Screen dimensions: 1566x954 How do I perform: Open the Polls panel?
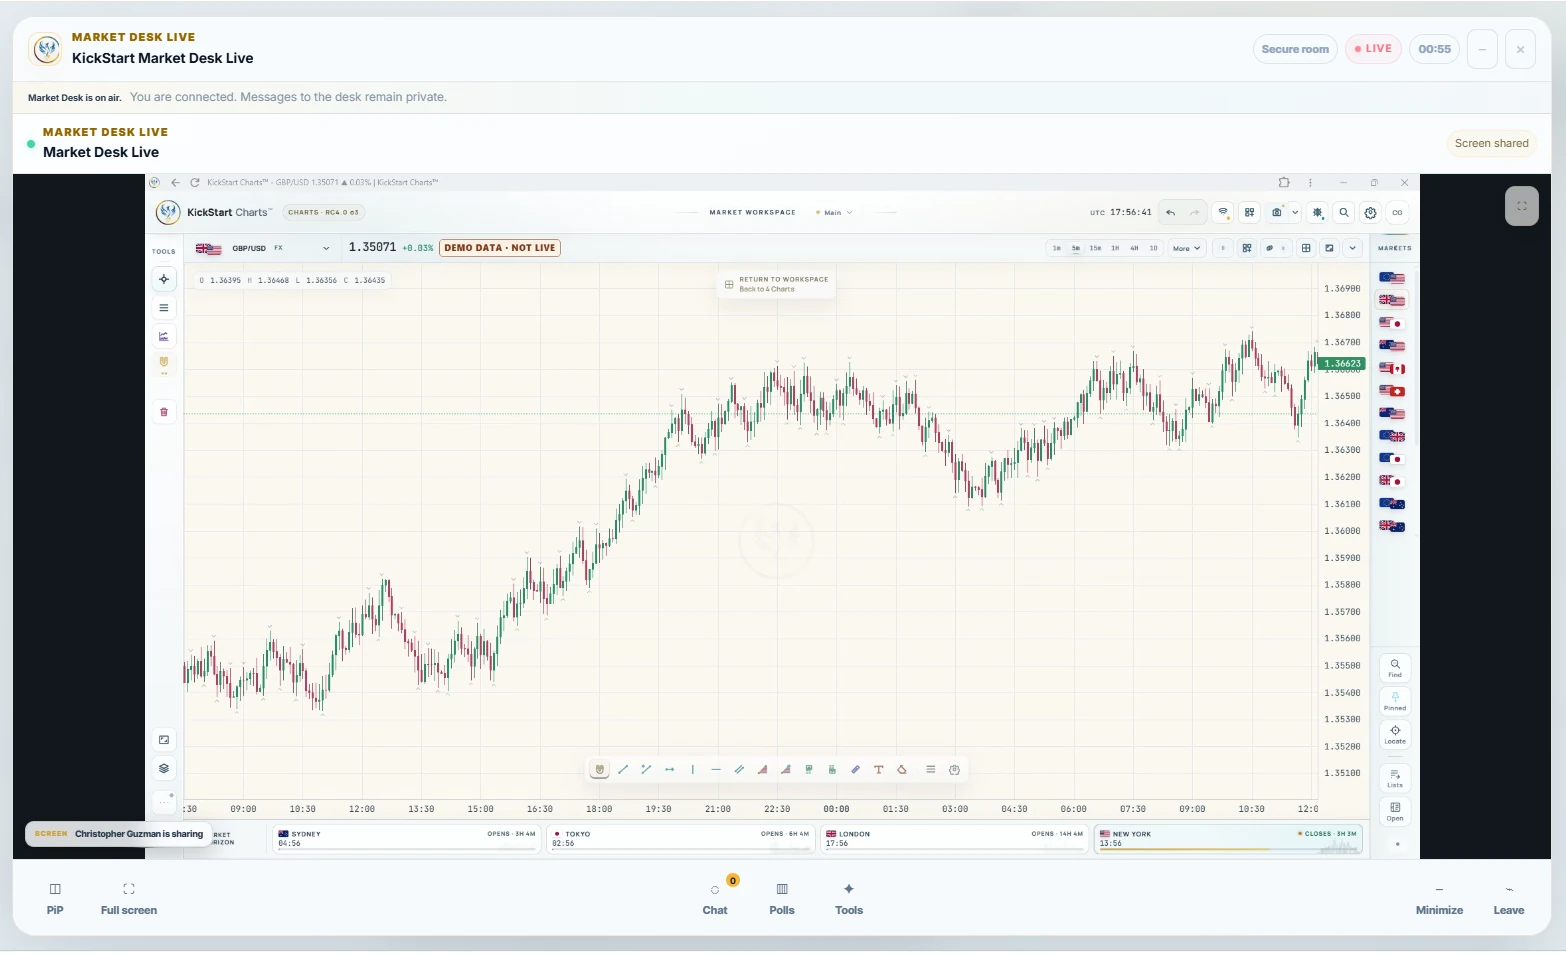[782, 898]
